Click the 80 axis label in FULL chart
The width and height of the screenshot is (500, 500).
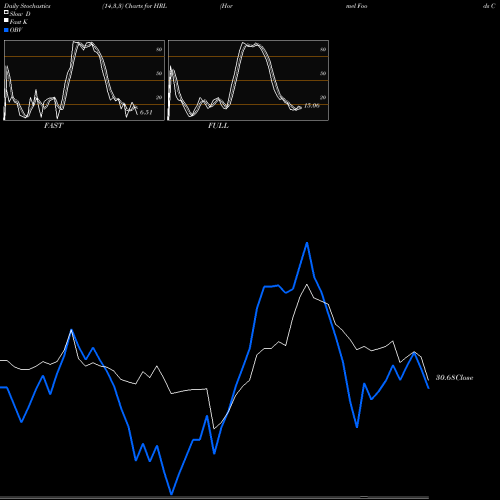[323, 49]
